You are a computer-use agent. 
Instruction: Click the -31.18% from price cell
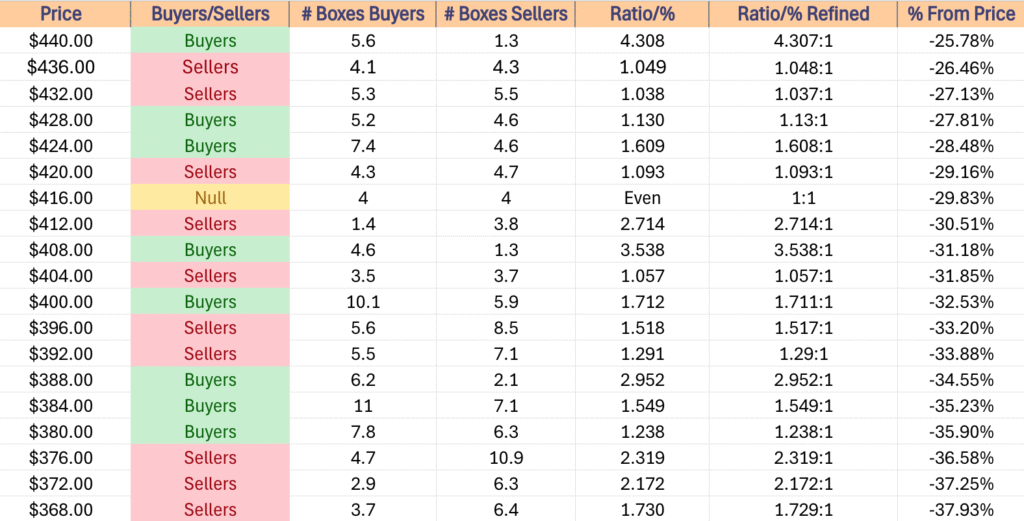point(961,250)
